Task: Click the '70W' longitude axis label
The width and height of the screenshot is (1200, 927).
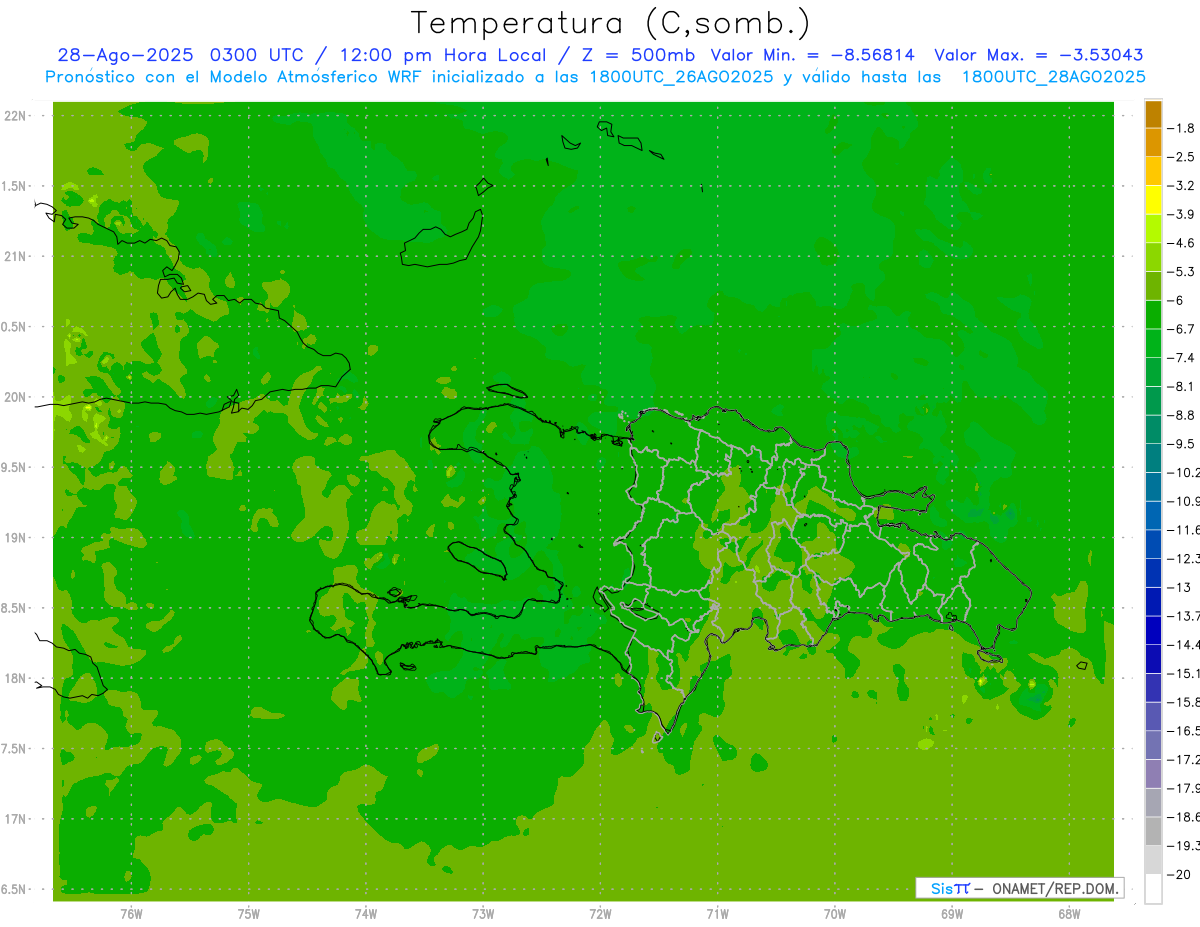Action: [x=834, y=913]
